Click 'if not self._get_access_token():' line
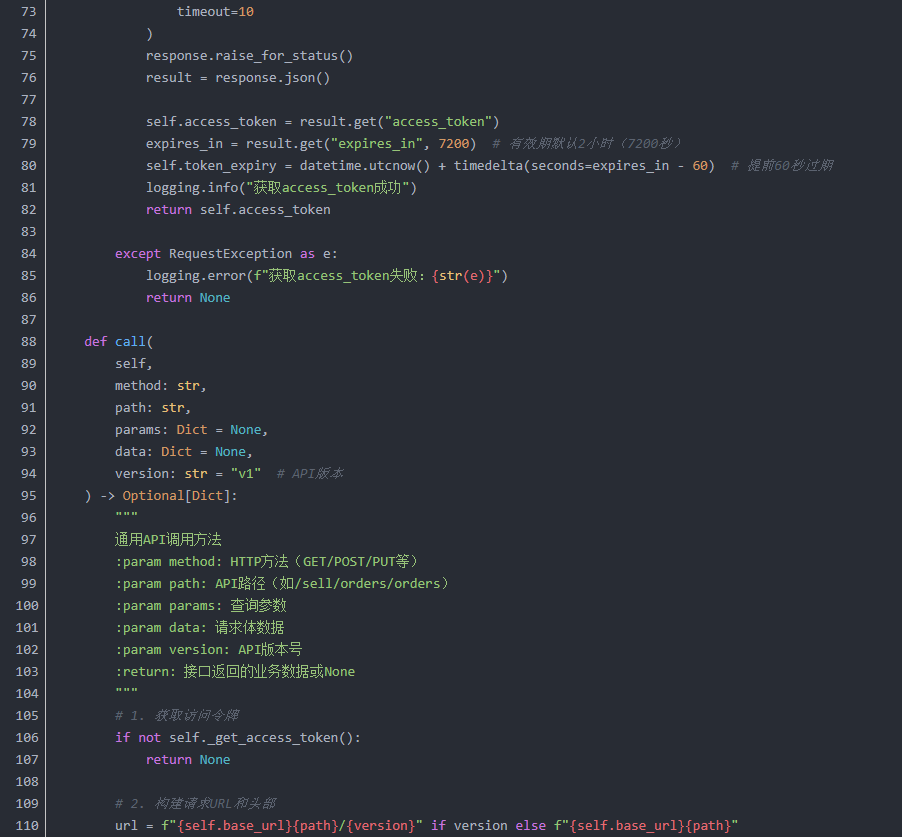Viewport: 902px width, 837px height. 237,737
